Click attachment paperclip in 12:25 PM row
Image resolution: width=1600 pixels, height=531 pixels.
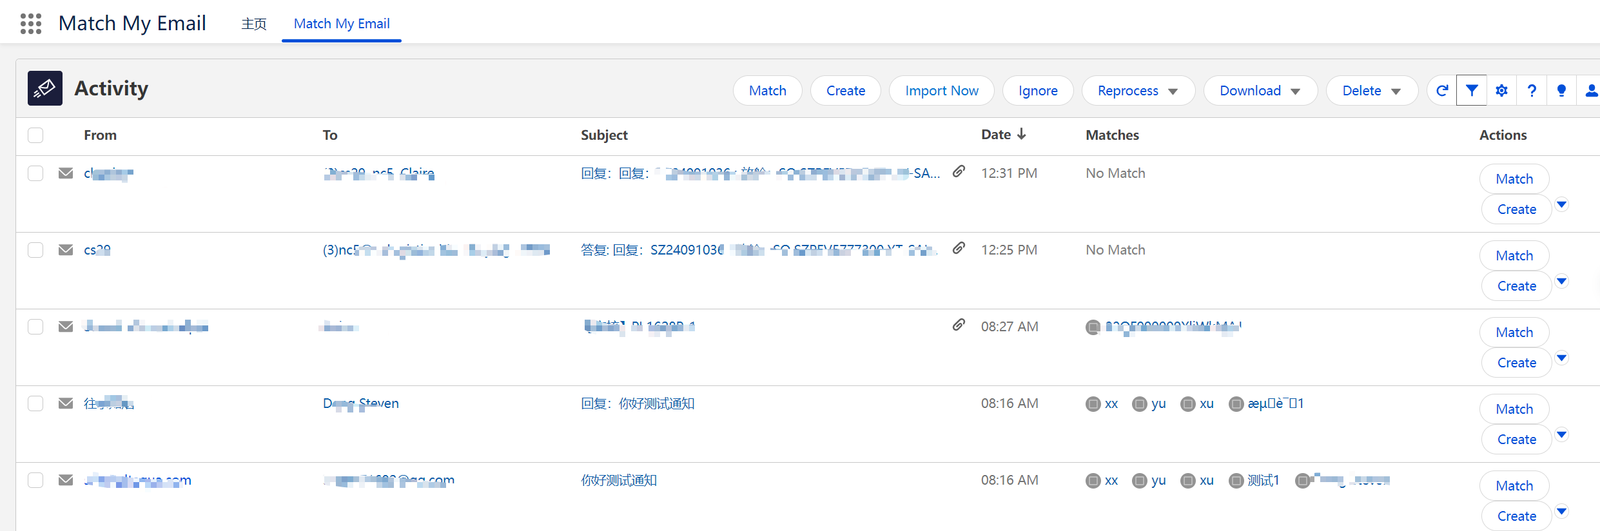[x=959, y=248]
